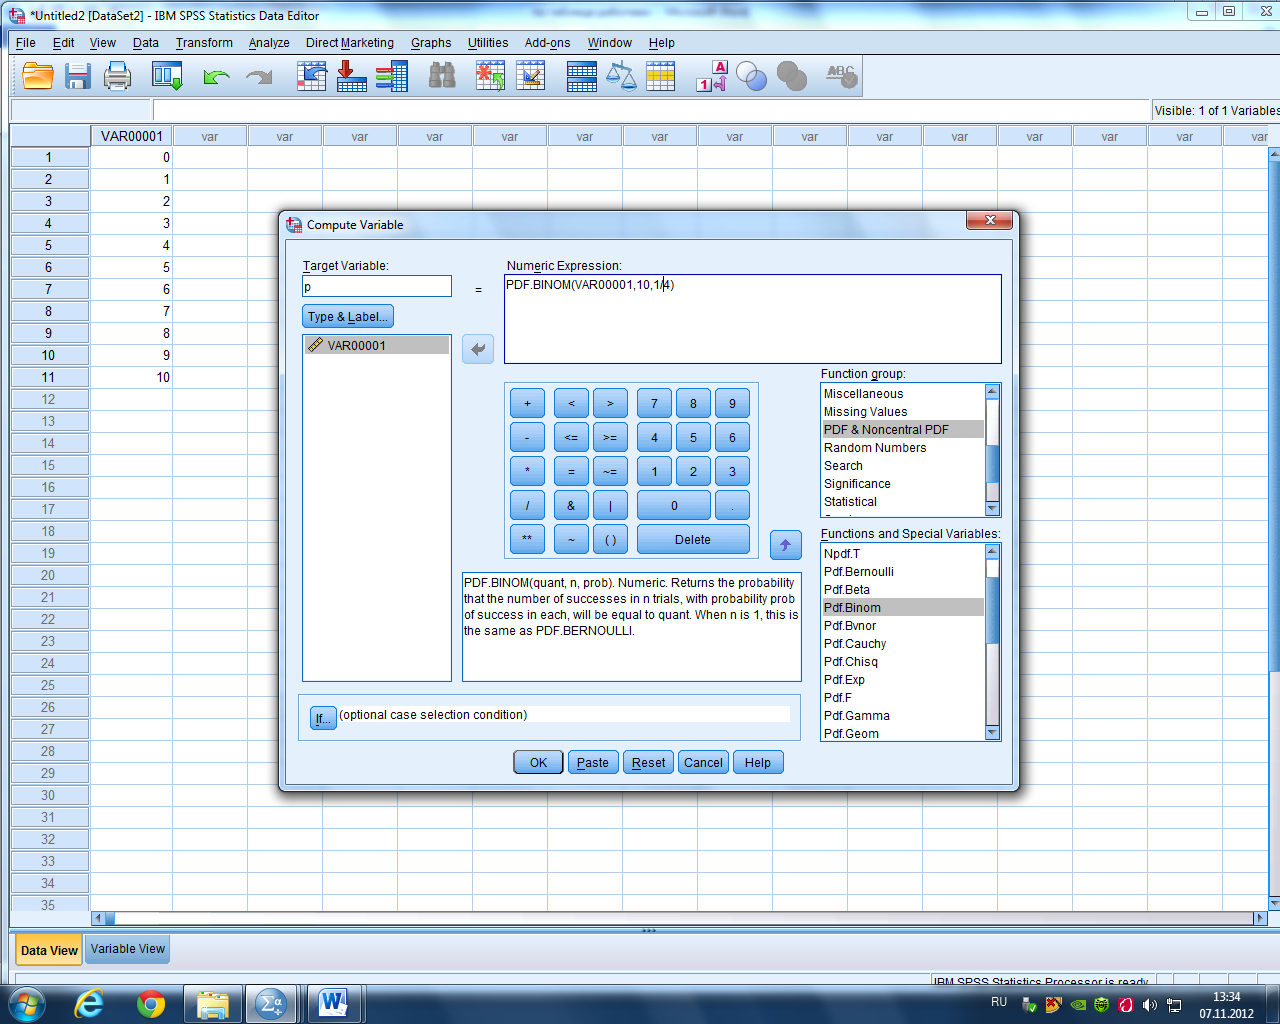The width and height of the screenshot is (1280, 1024).
Task: Click the Target Variable input field
Action: [377, 286]
